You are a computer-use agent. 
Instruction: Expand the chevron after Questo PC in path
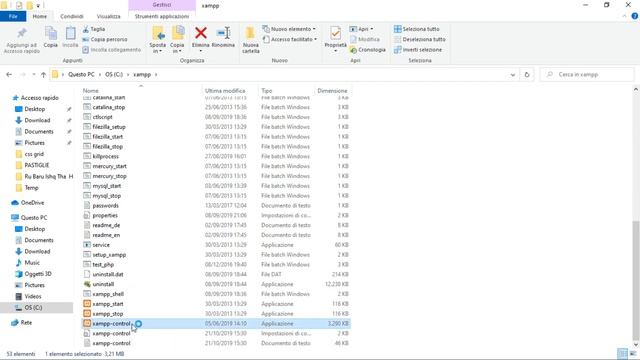[x=100, y=75]
